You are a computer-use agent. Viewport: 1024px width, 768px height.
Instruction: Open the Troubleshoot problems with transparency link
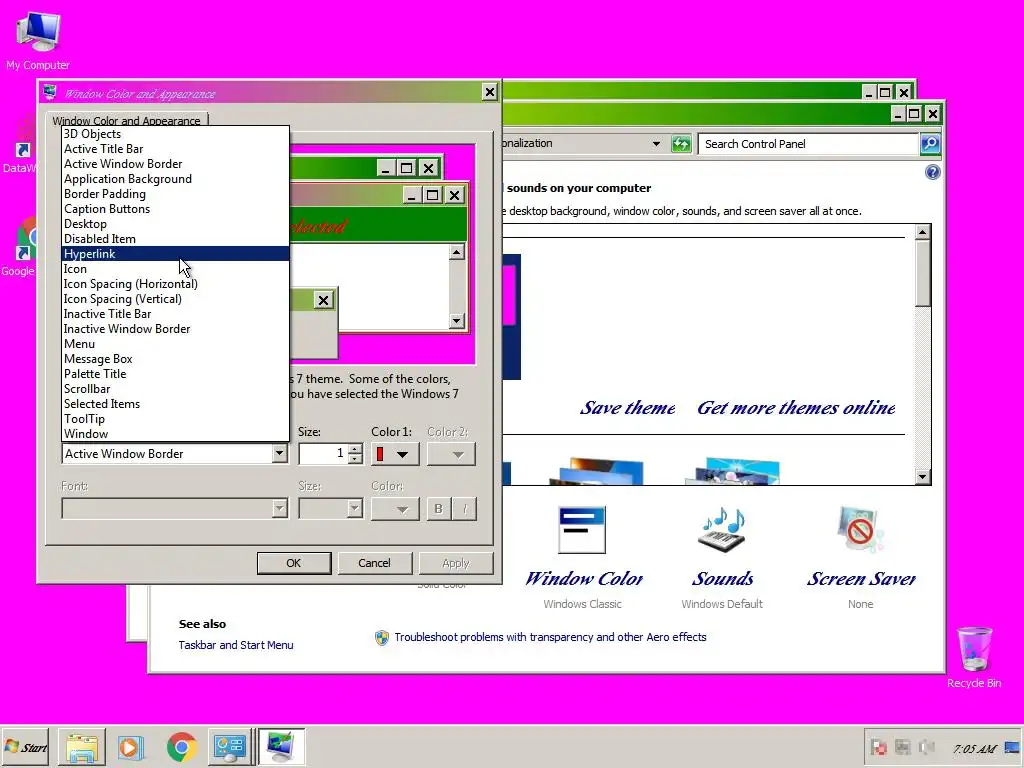550,637
